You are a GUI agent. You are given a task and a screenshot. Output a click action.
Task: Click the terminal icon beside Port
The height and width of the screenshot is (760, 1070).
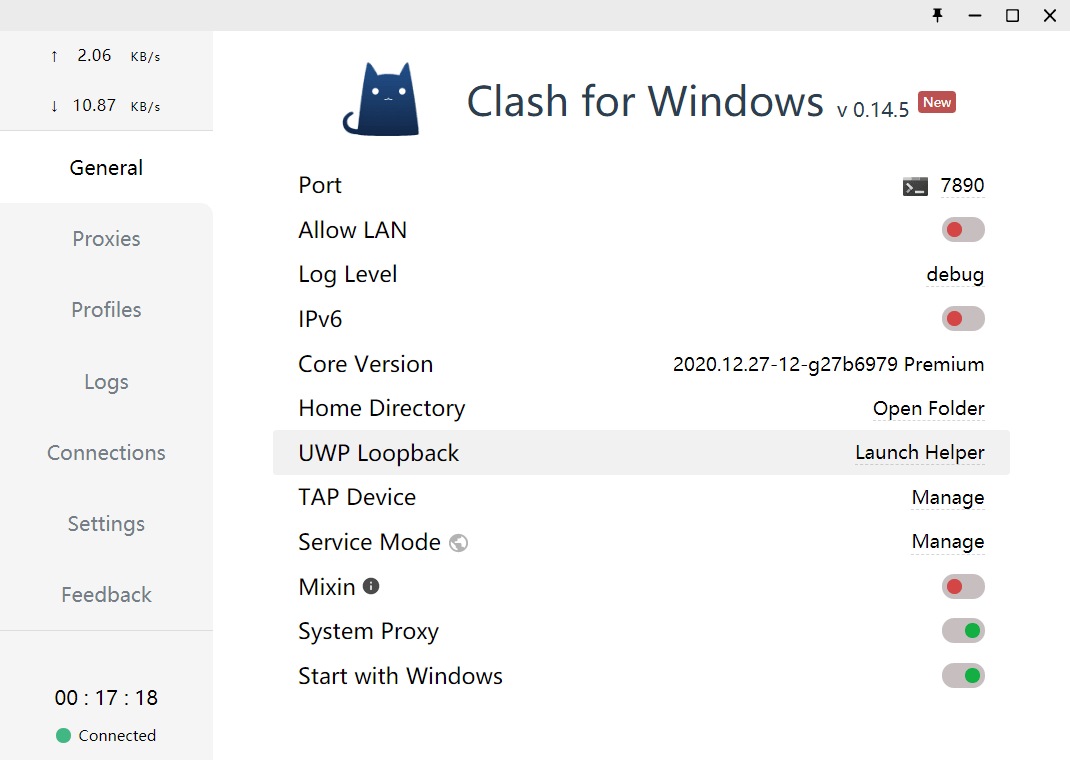(914, 186)
